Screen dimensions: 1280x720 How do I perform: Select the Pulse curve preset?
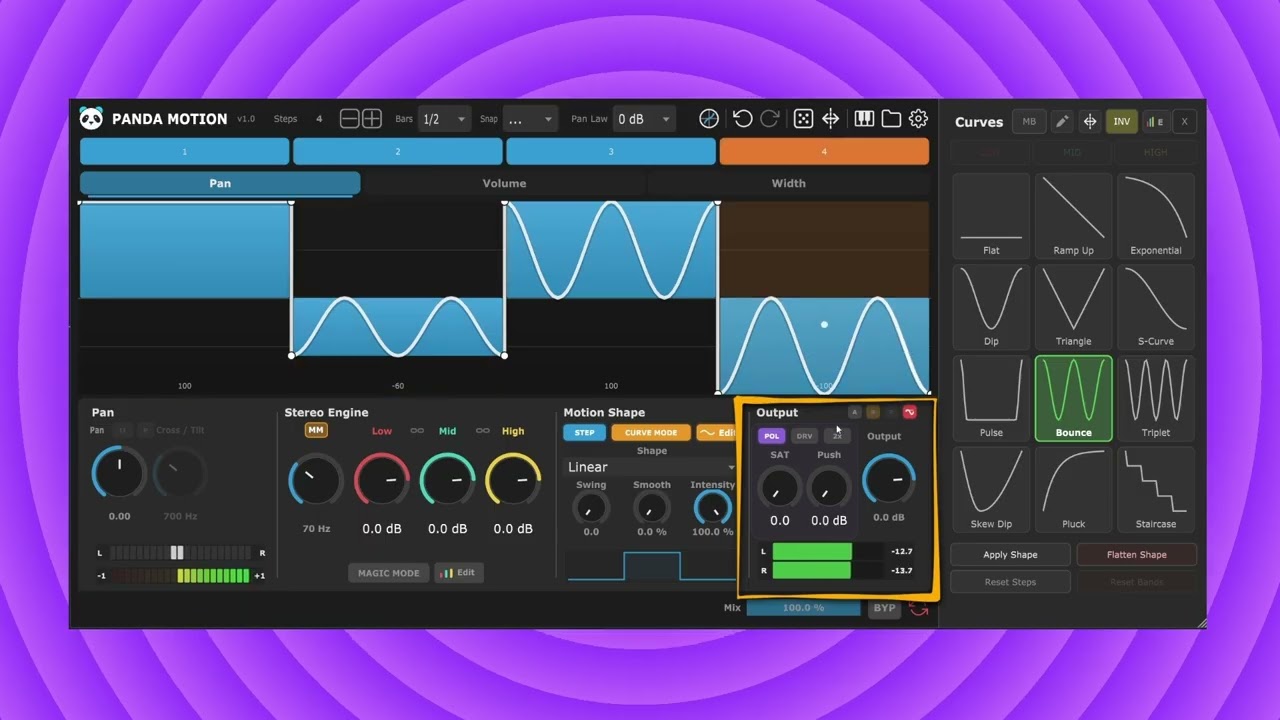click(991, 398)
